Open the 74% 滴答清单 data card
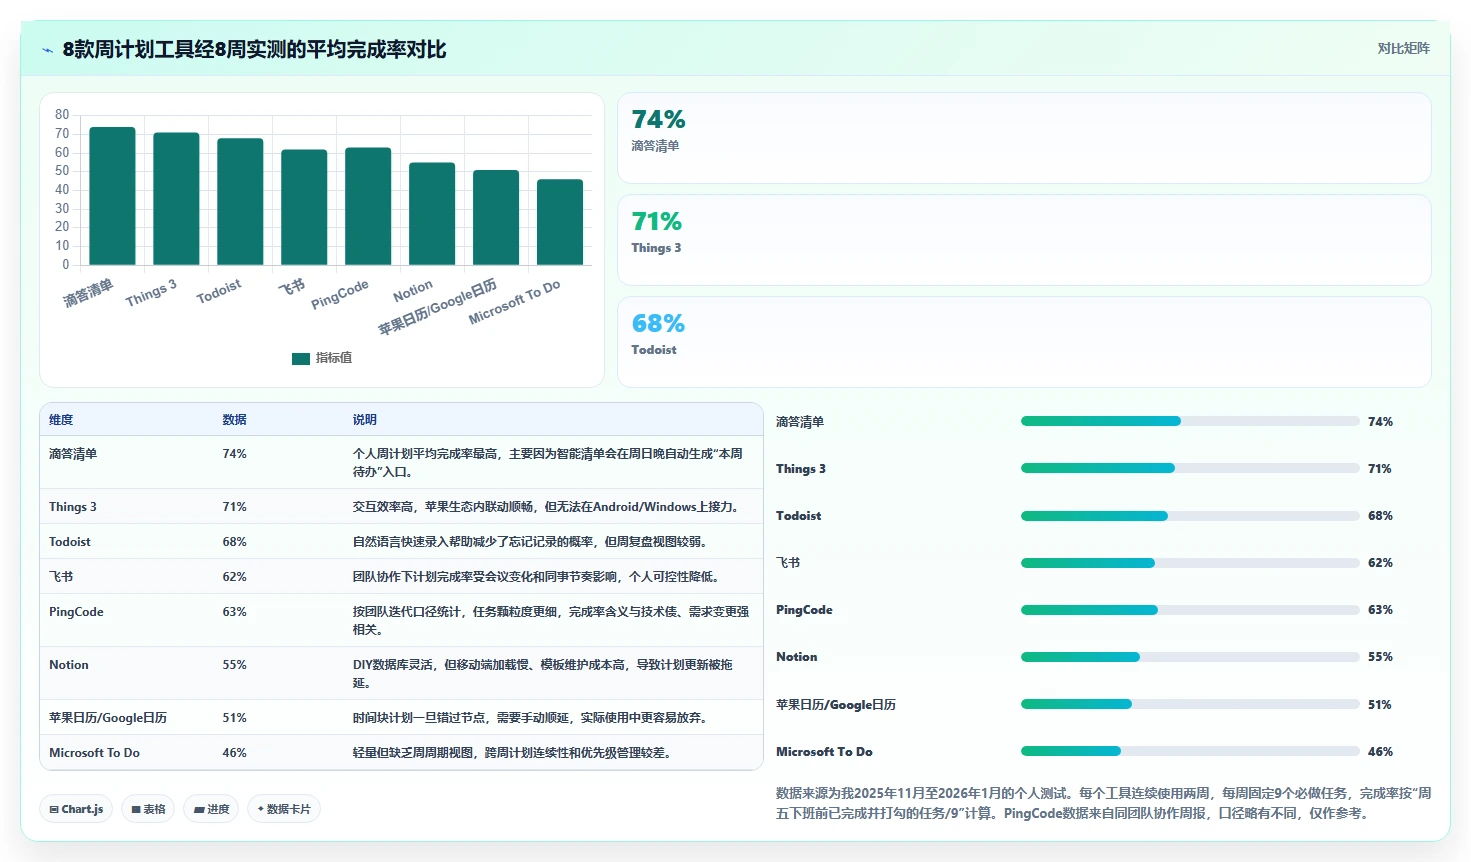The width and height of the screenshot is (1471, 862). tap(1024, 138)
